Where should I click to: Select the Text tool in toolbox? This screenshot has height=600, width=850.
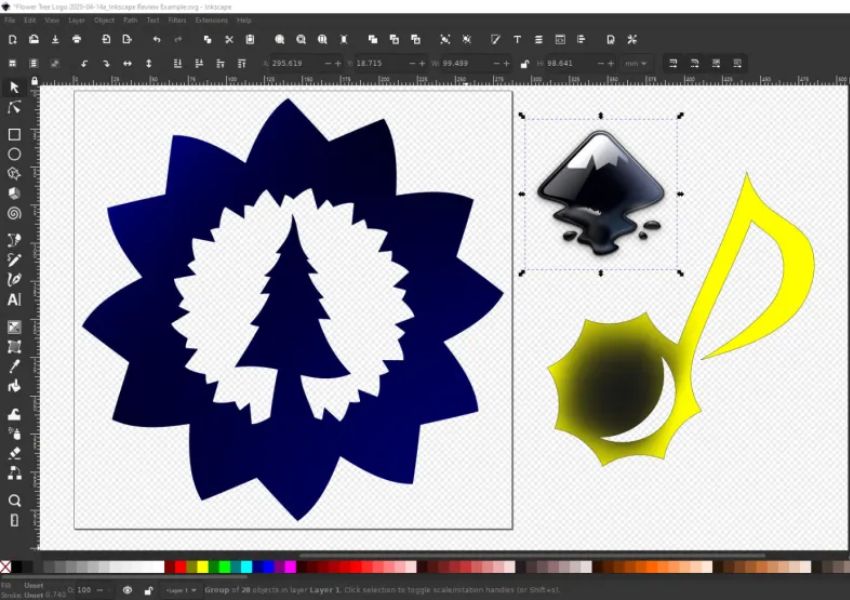click(14, 300)
